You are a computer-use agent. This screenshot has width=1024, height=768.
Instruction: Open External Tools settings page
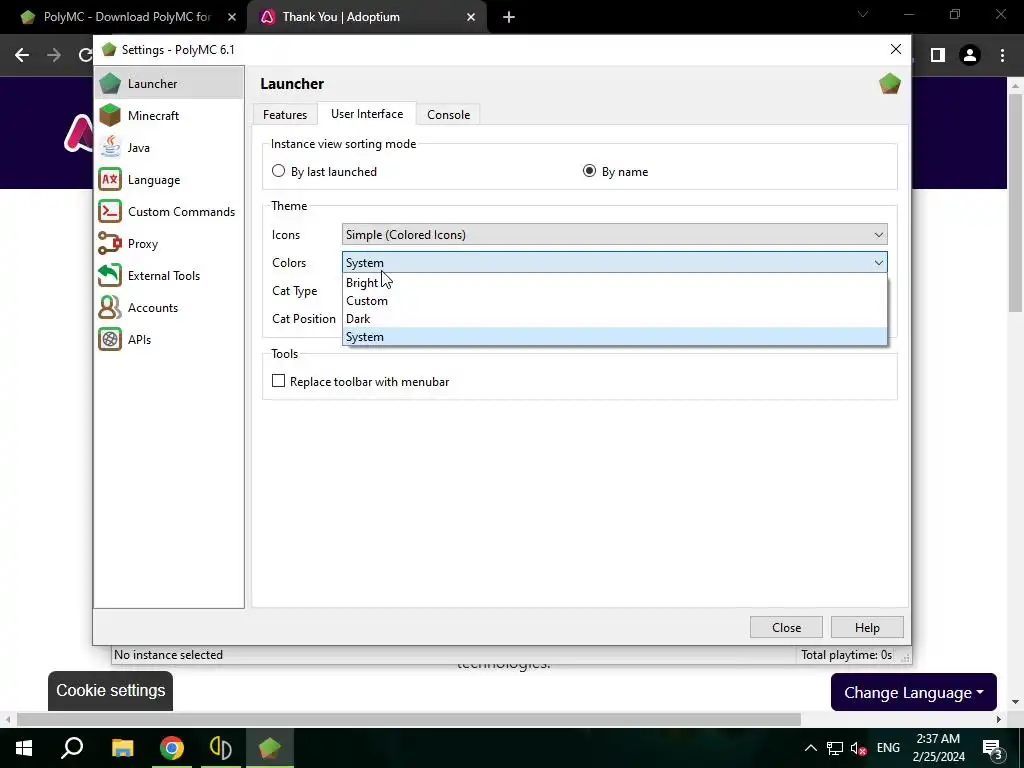(169, 276)
